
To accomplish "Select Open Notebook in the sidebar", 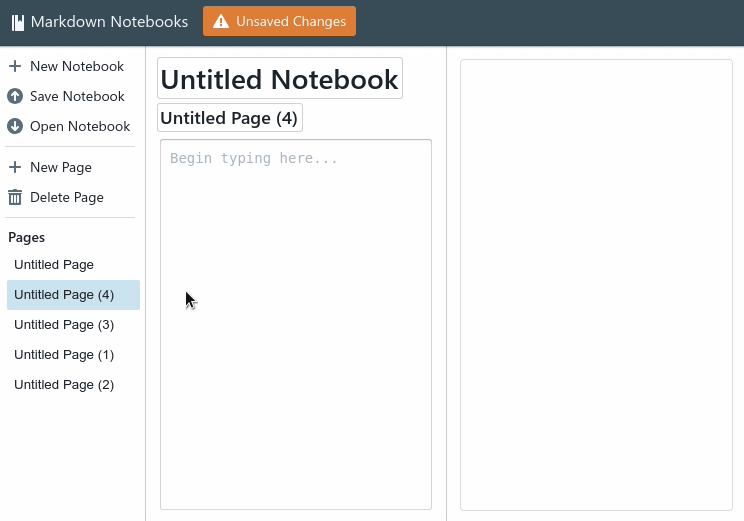I will pyautogui.click(x=80, y=126).
